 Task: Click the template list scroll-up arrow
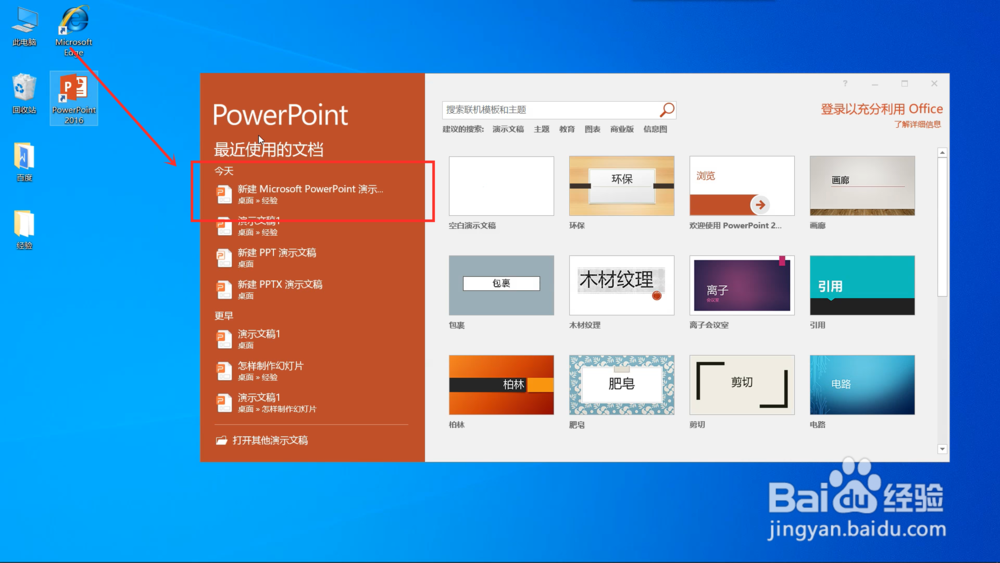(942, 152)
